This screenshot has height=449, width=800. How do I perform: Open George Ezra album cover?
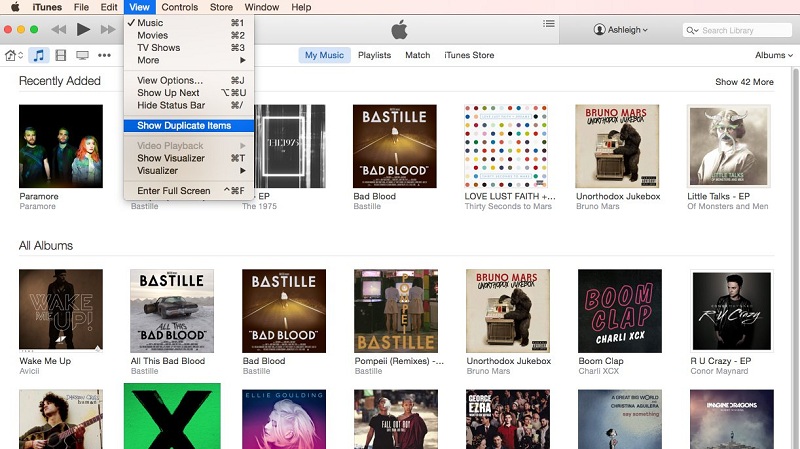pyautogui.click(x=508, y=419)
